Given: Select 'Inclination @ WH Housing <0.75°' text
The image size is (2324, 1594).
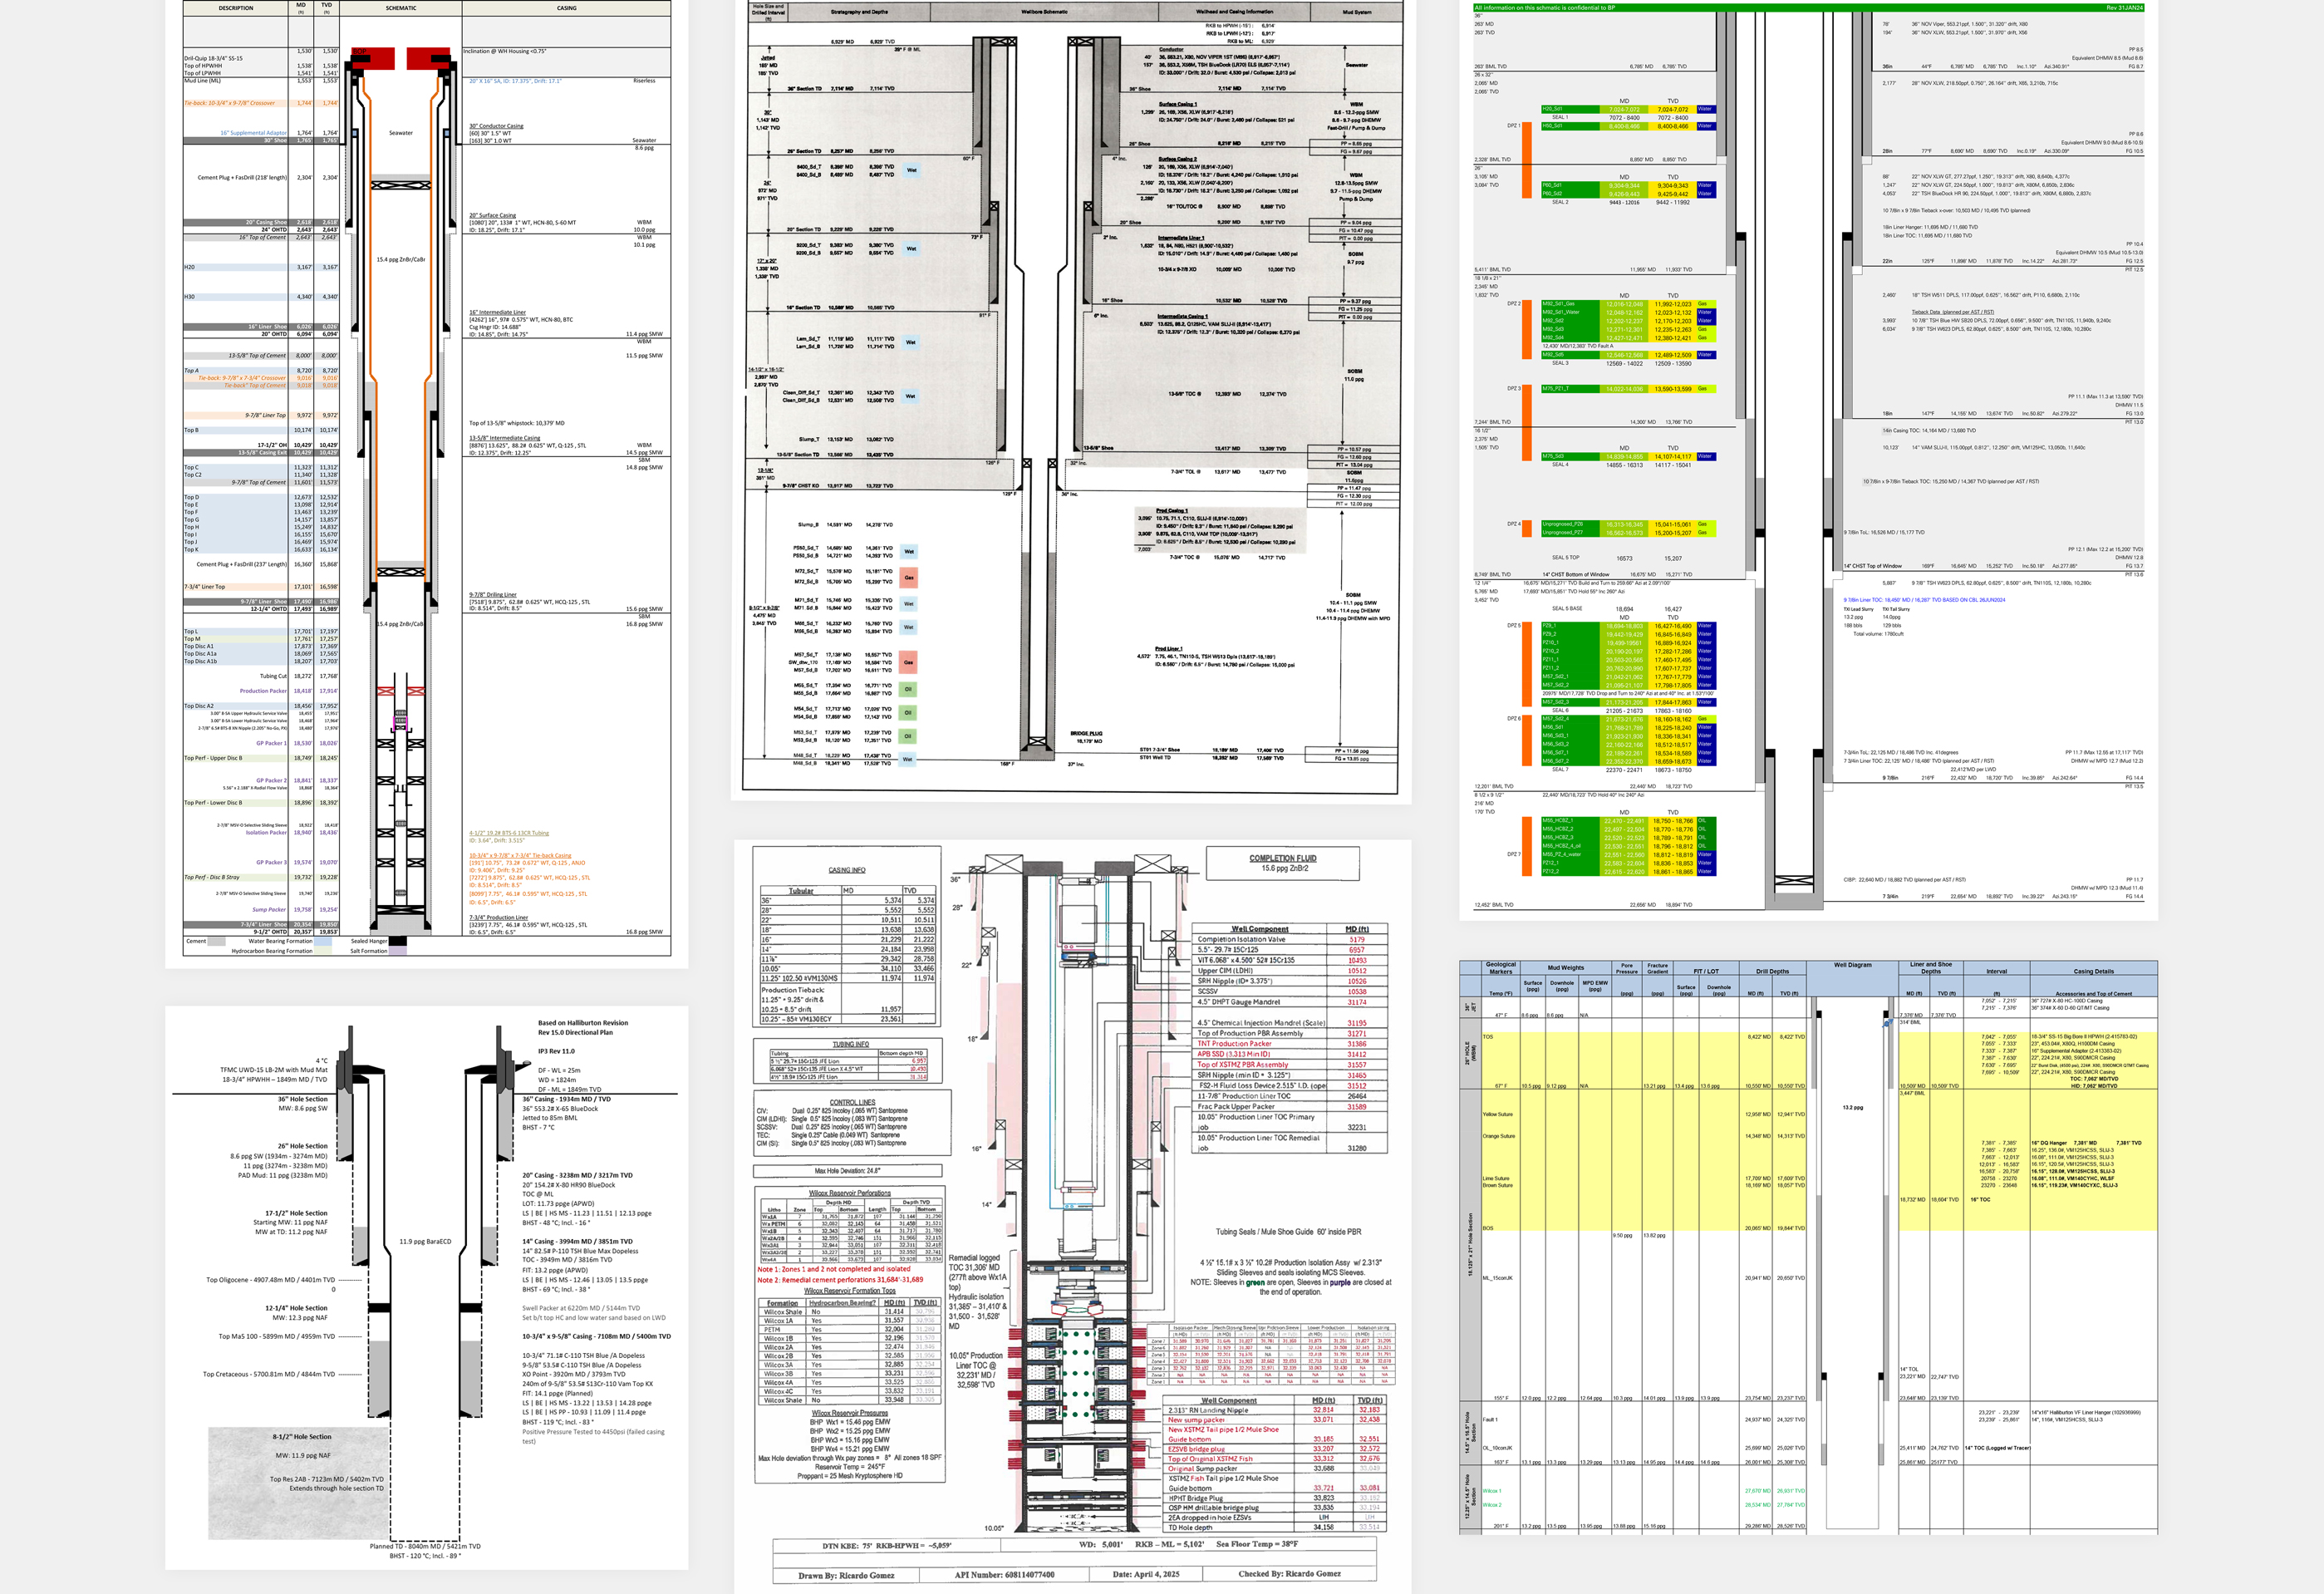Looking at the screenshot, I should coord(505,51).
